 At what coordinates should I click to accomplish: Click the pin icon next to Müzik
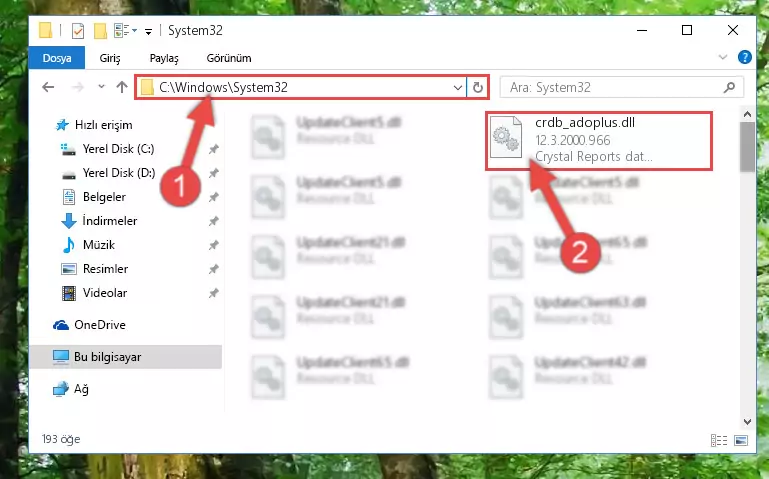pyautogui.click(x=213, y=245)
